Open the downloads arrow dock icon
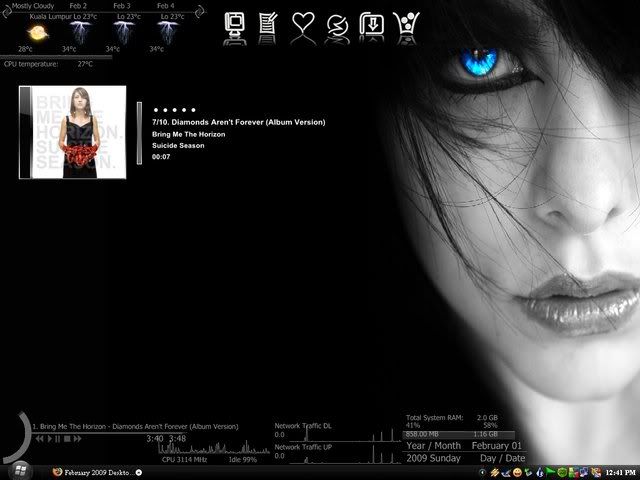The width and height of the screenshot is (640, 480). tap(371, 24)
